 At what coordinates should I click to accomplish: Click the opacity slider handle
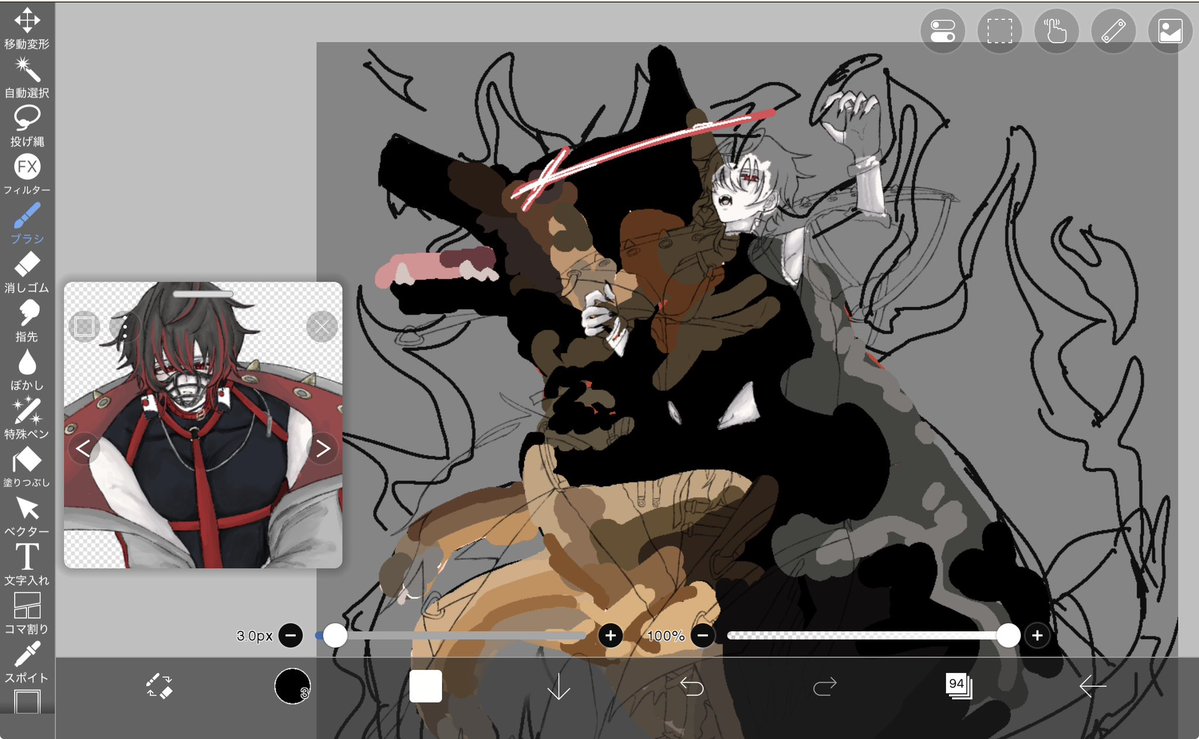[x=1009, y=635]
